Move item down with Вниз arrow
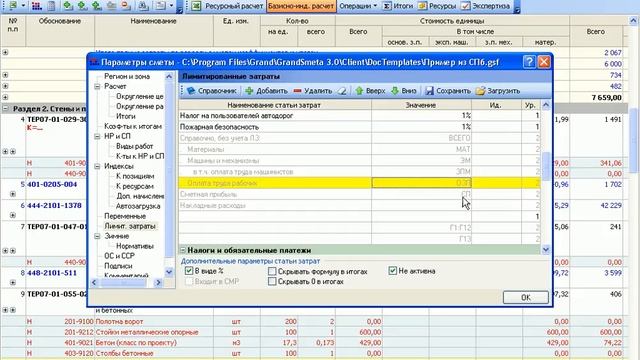 [404, 91]
